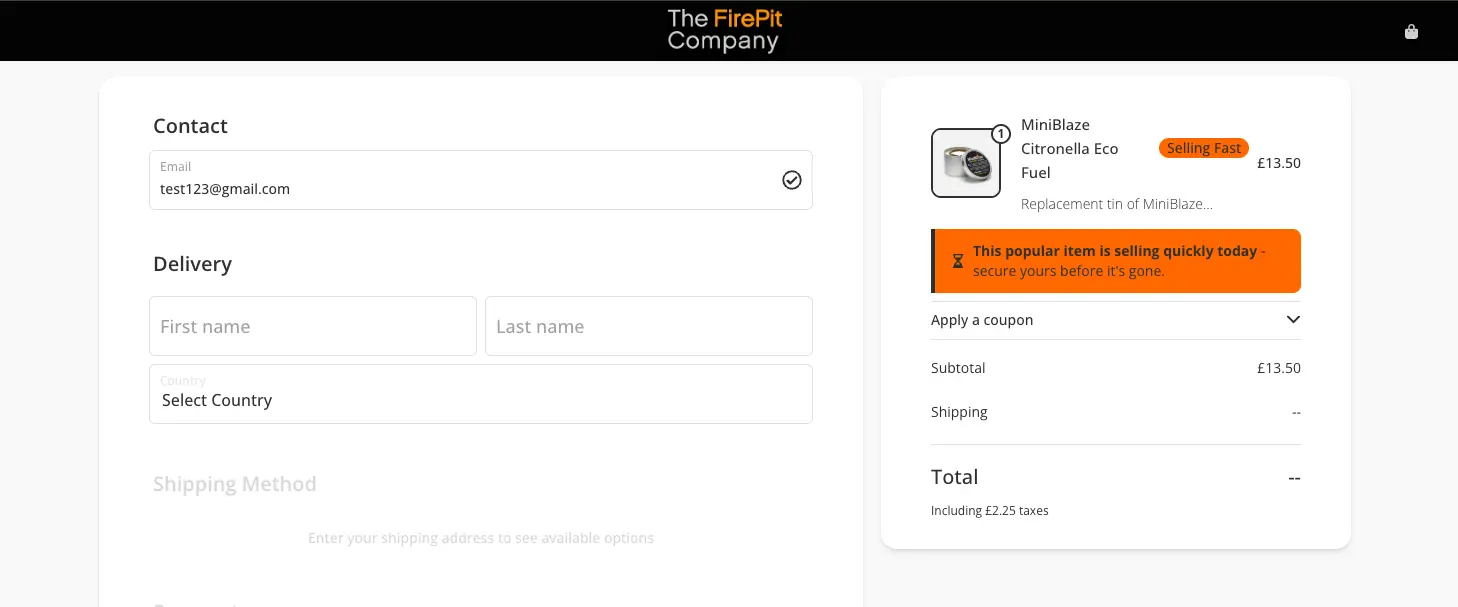Open the shopping bag icon in header

[x=1411, y=31]
